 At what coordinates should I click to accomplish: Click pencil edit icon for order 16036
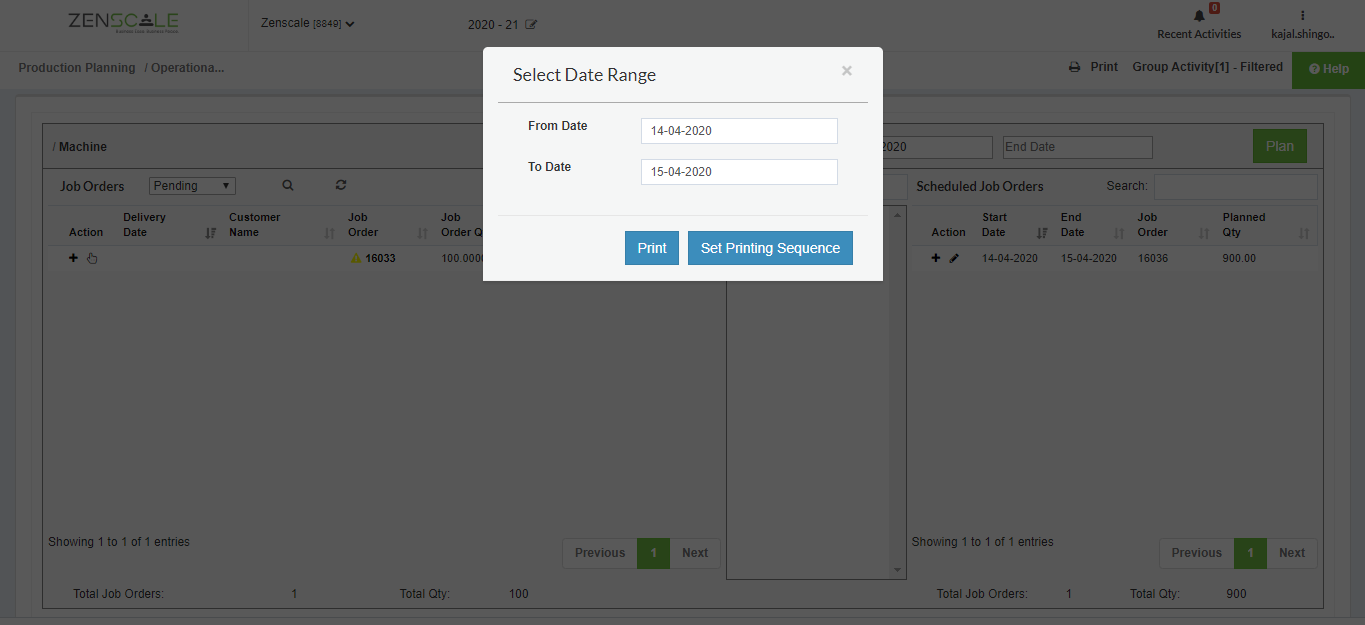click(954, 258)
